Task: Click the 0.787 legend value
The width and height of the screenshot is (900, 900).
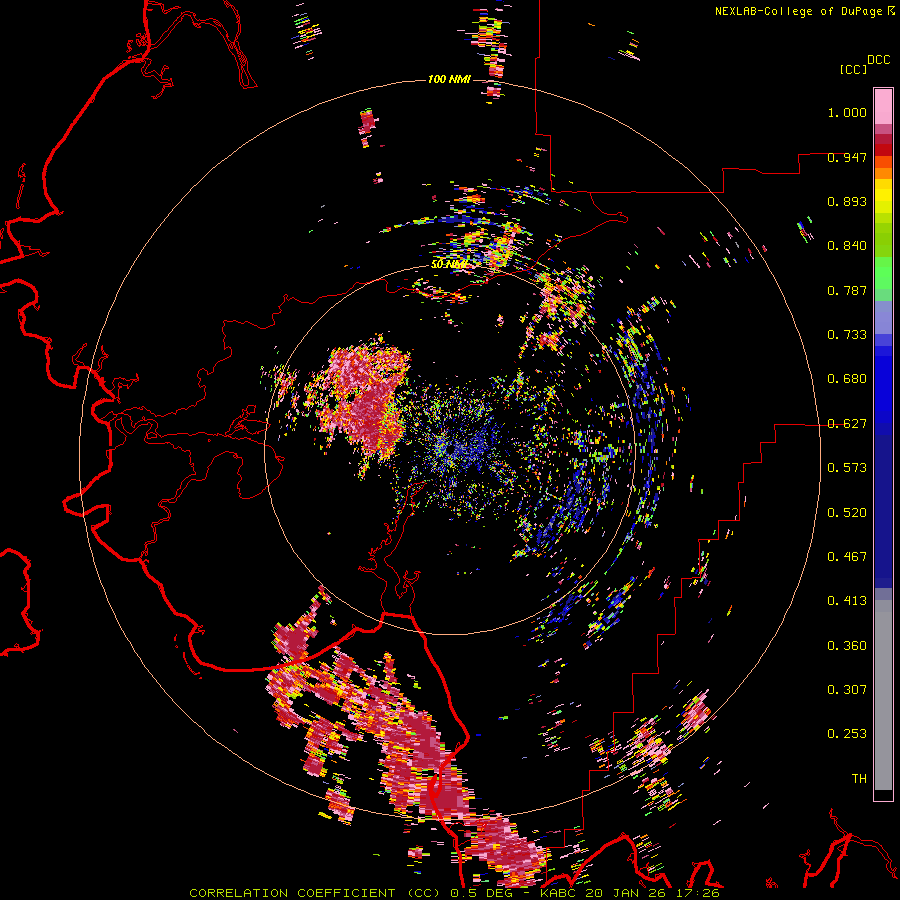Action: point(847,290)
